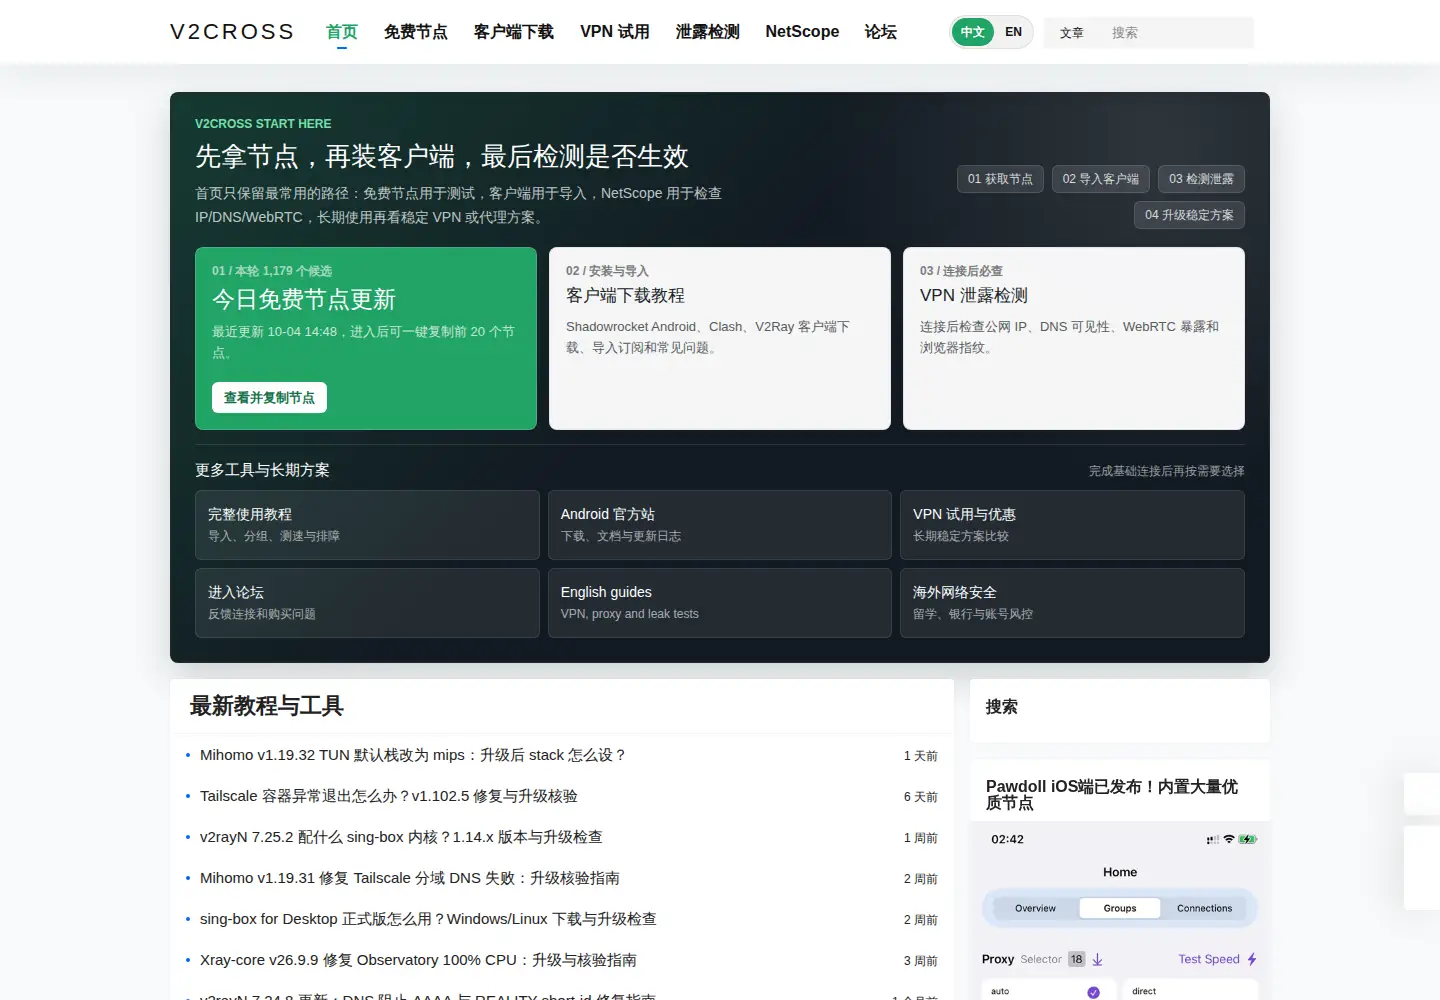This screenshot has width=1440, height=1000.
Task: Click the Pawdoll iOS端已发布 heading
Action: click(x=1112, y=794)
